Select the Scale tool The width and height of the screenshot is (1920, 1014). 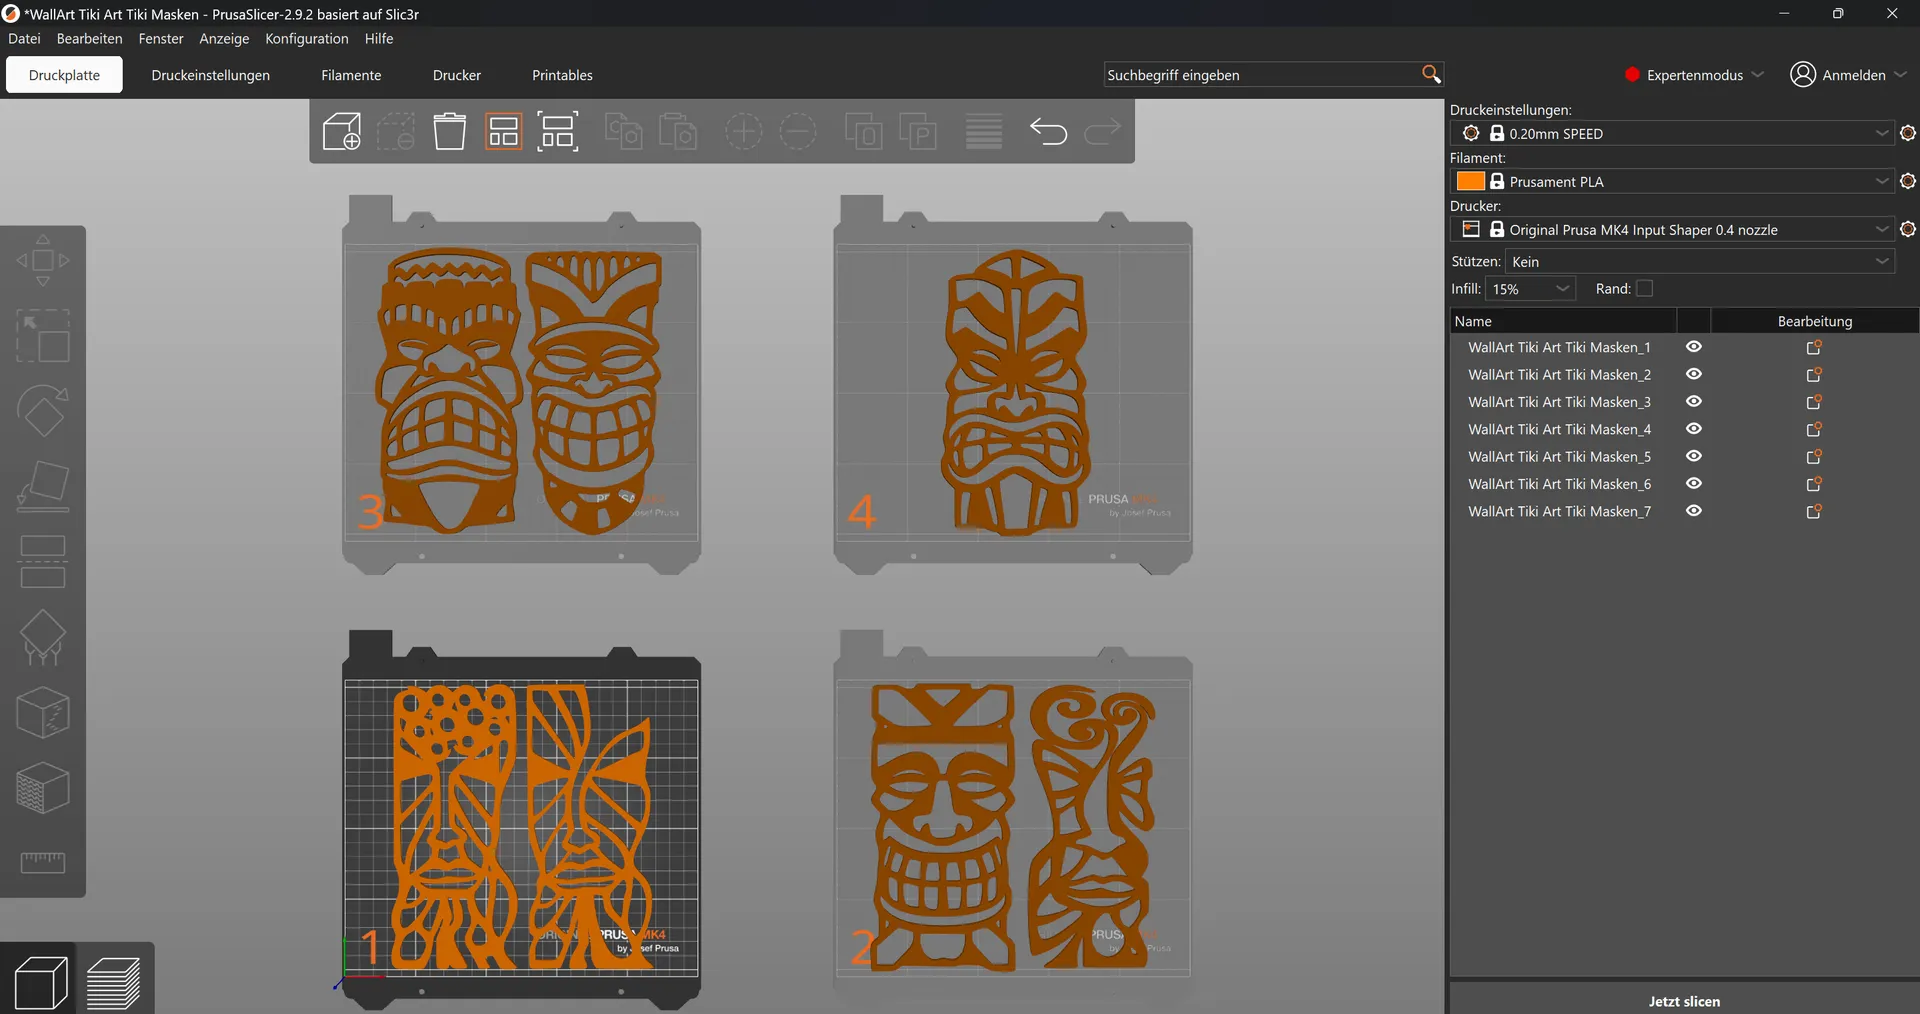coord(43,335)
